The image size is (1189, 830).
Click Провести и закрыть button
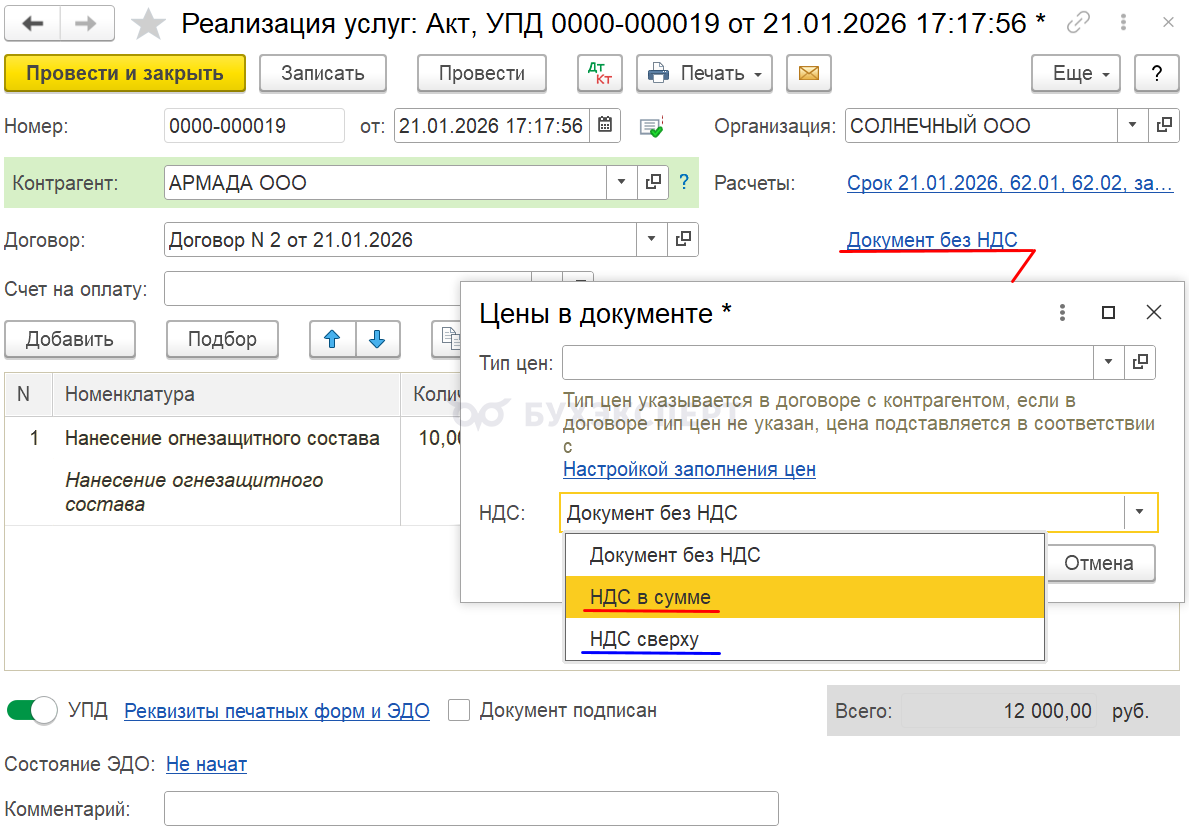(x=125, y=74)
